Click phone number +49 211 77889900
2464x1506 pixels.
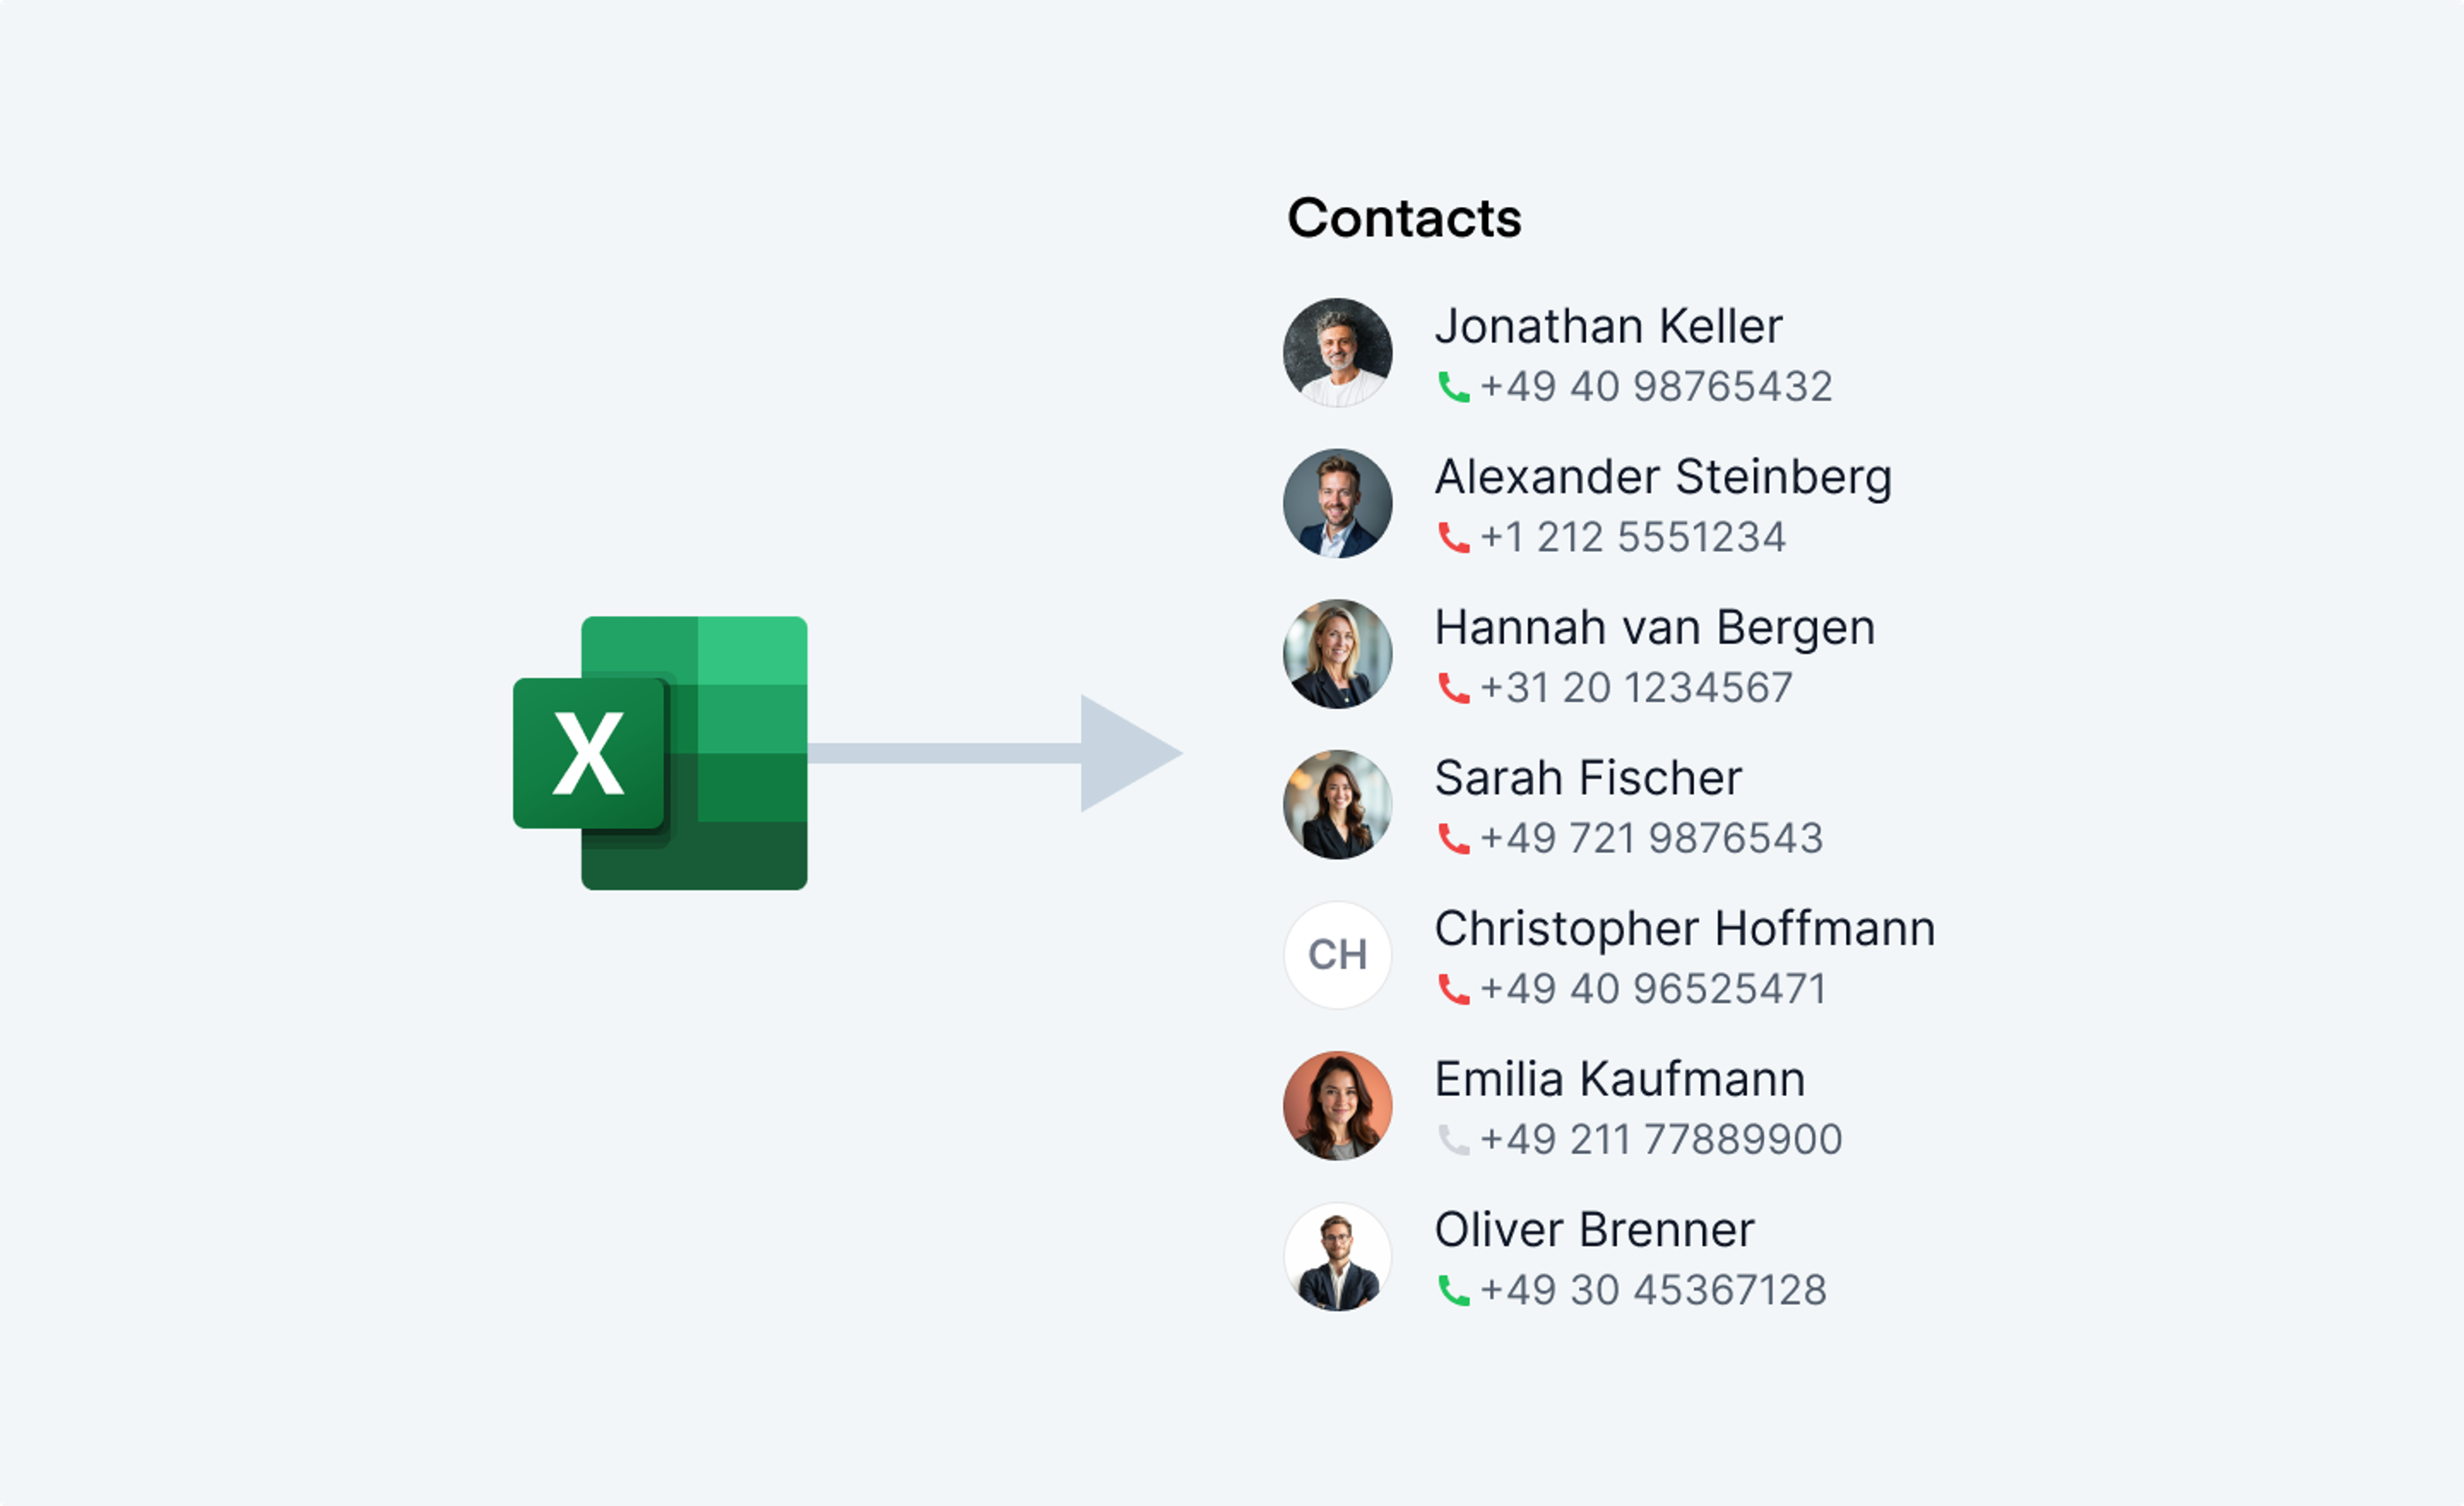point(1661,1140)
